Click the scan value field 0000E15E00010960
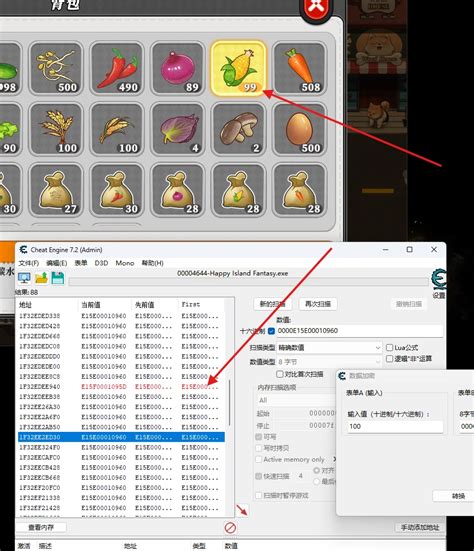 pyautogui.click(x=359, y=331)
